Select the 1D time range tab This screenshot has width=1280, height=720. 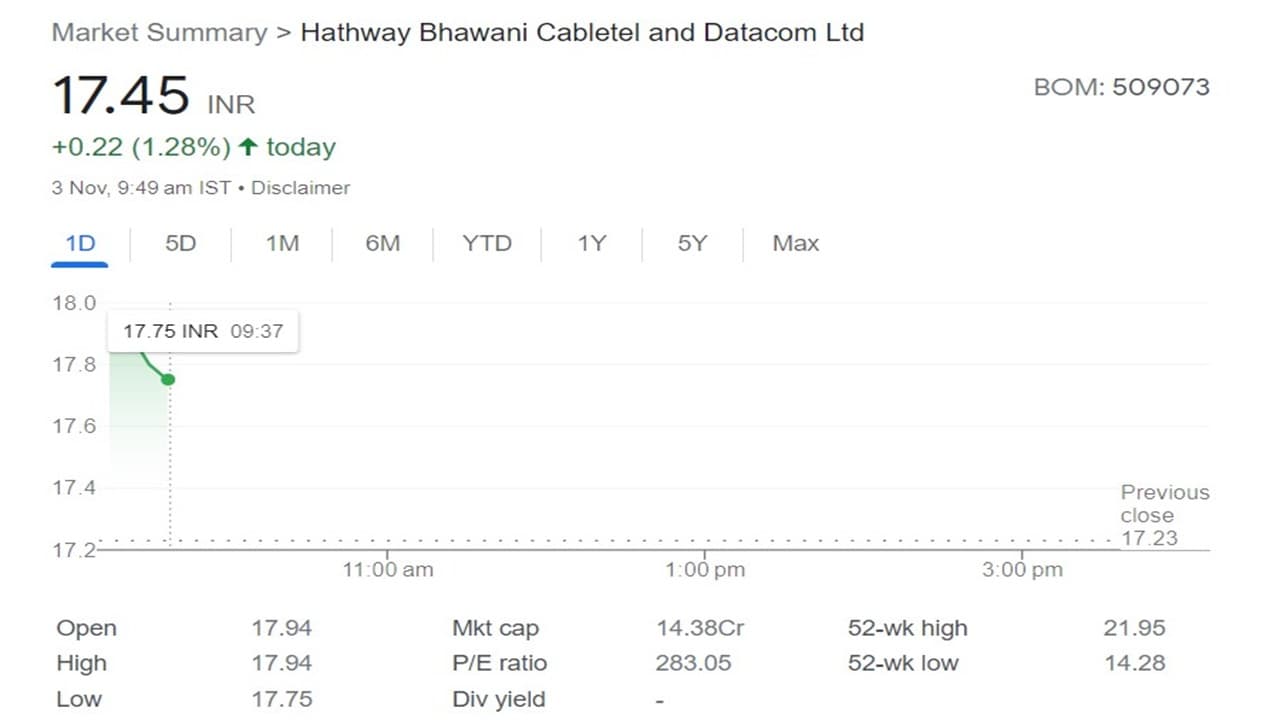point(80,243)
